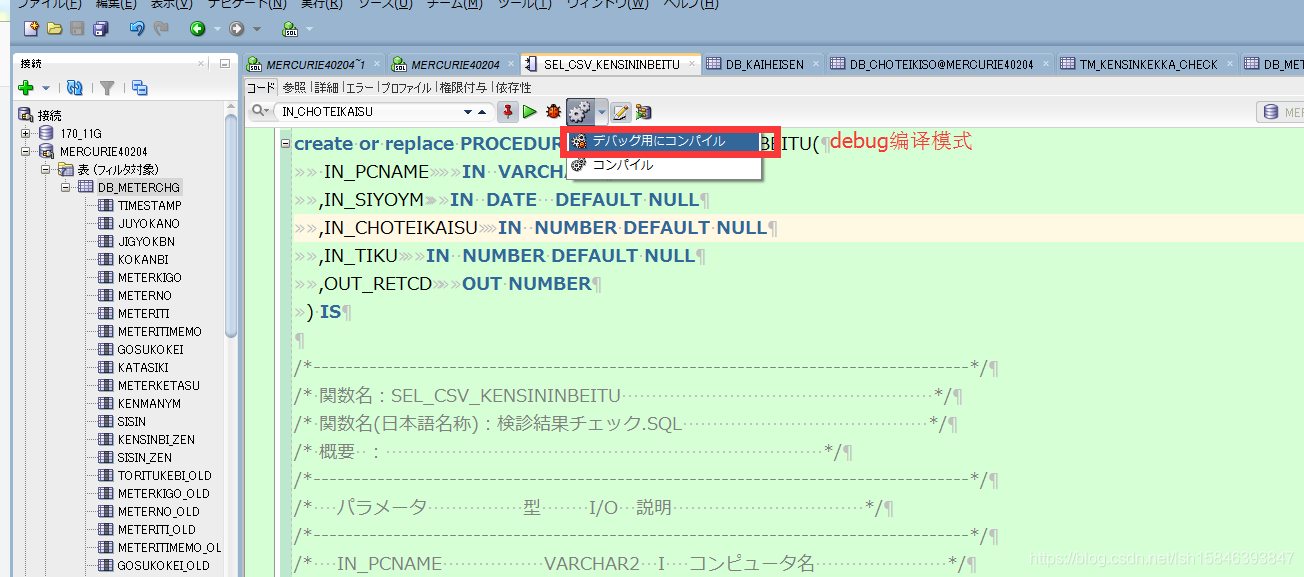The width and height of the screenshot is (1304, 577).
Task: Expand the 170_11G connection node
Action: point(26,133)
